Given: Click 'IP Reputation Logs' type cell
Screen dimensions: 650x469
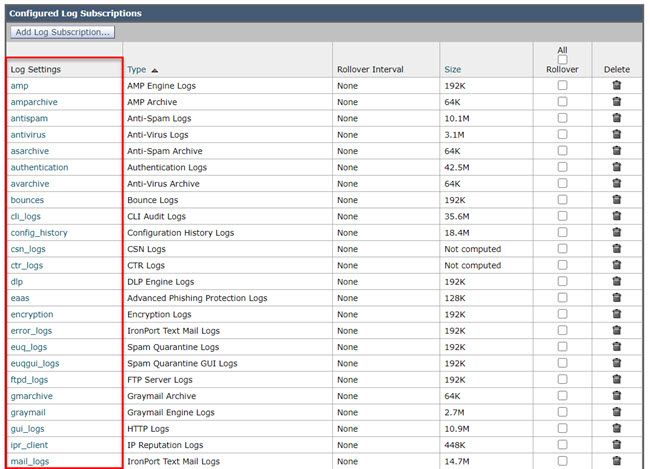Looking at the screenshot, I should click(x=165, y=445).
